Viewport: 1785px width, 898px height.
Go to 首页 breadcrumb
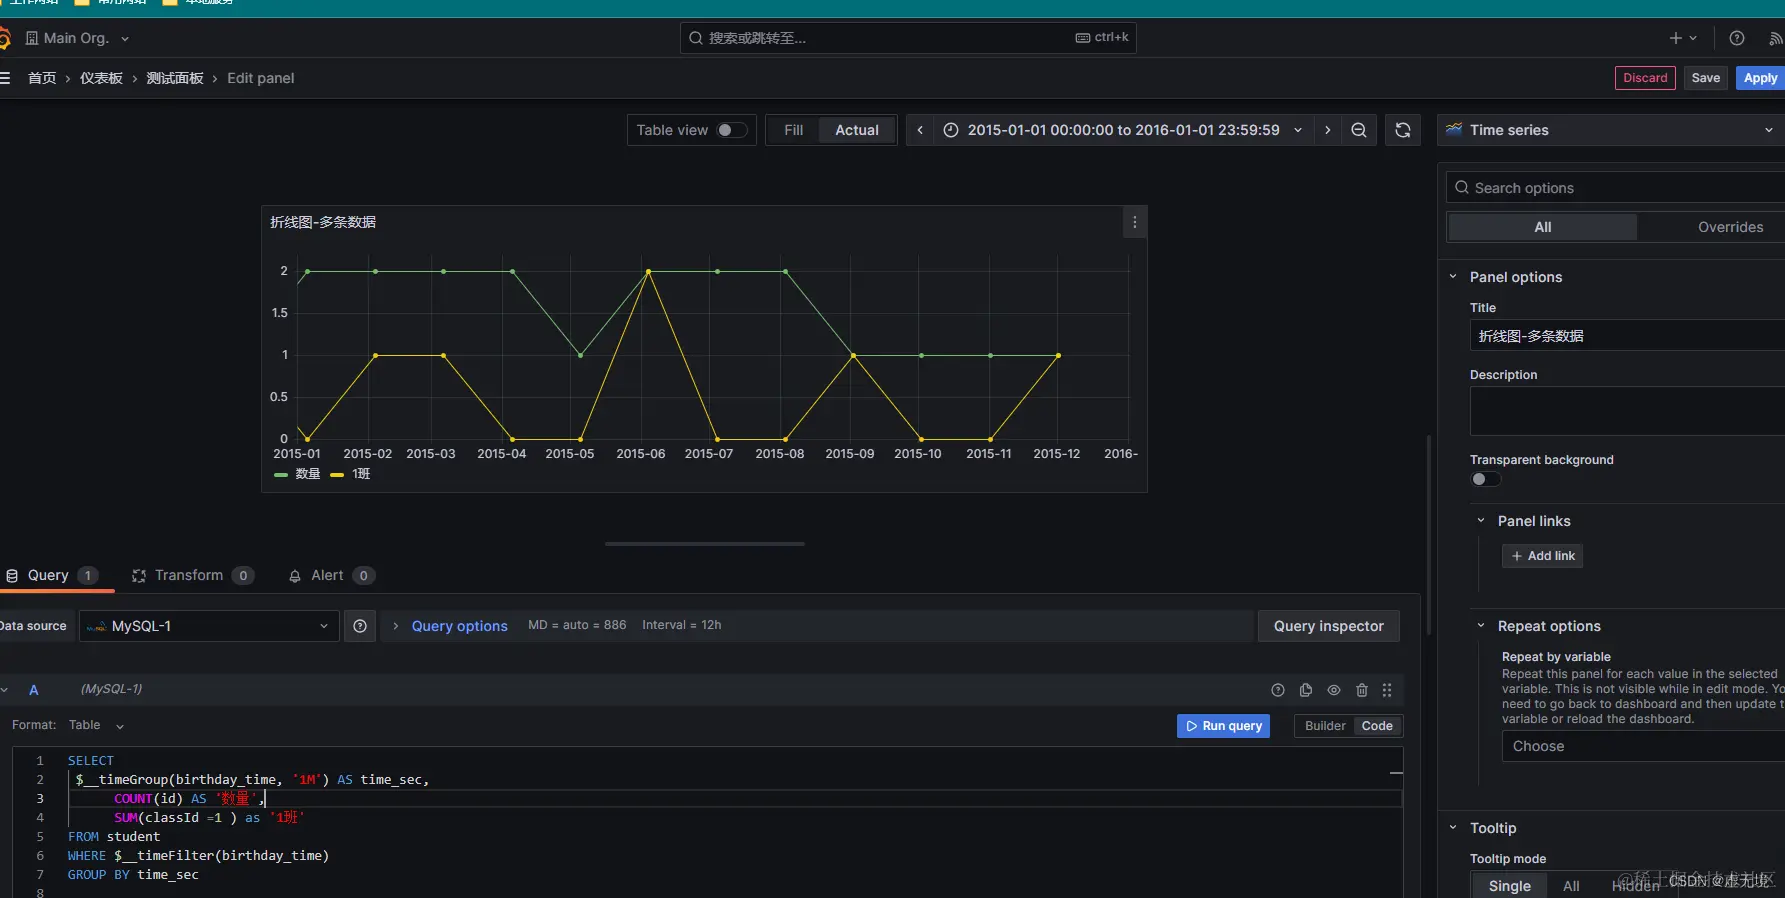tap(42, 78)
